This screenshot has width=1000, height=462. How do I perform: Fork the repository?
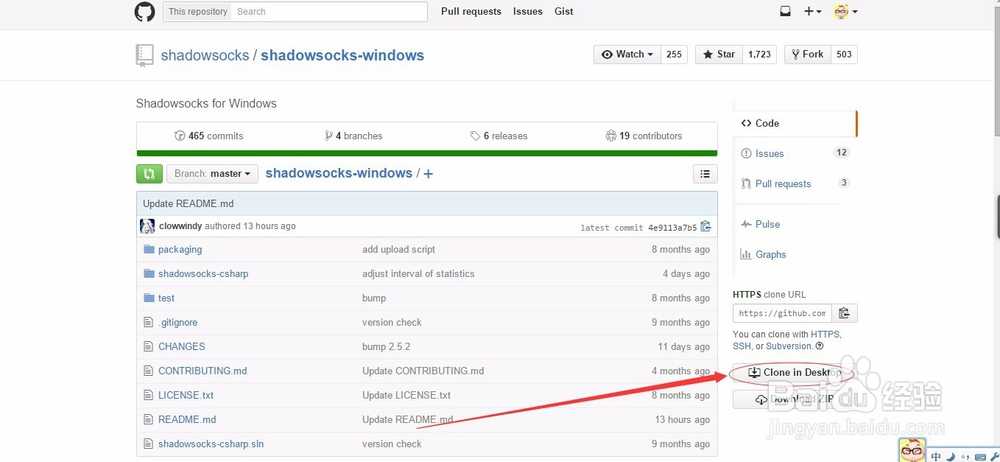tap(807, 54)
